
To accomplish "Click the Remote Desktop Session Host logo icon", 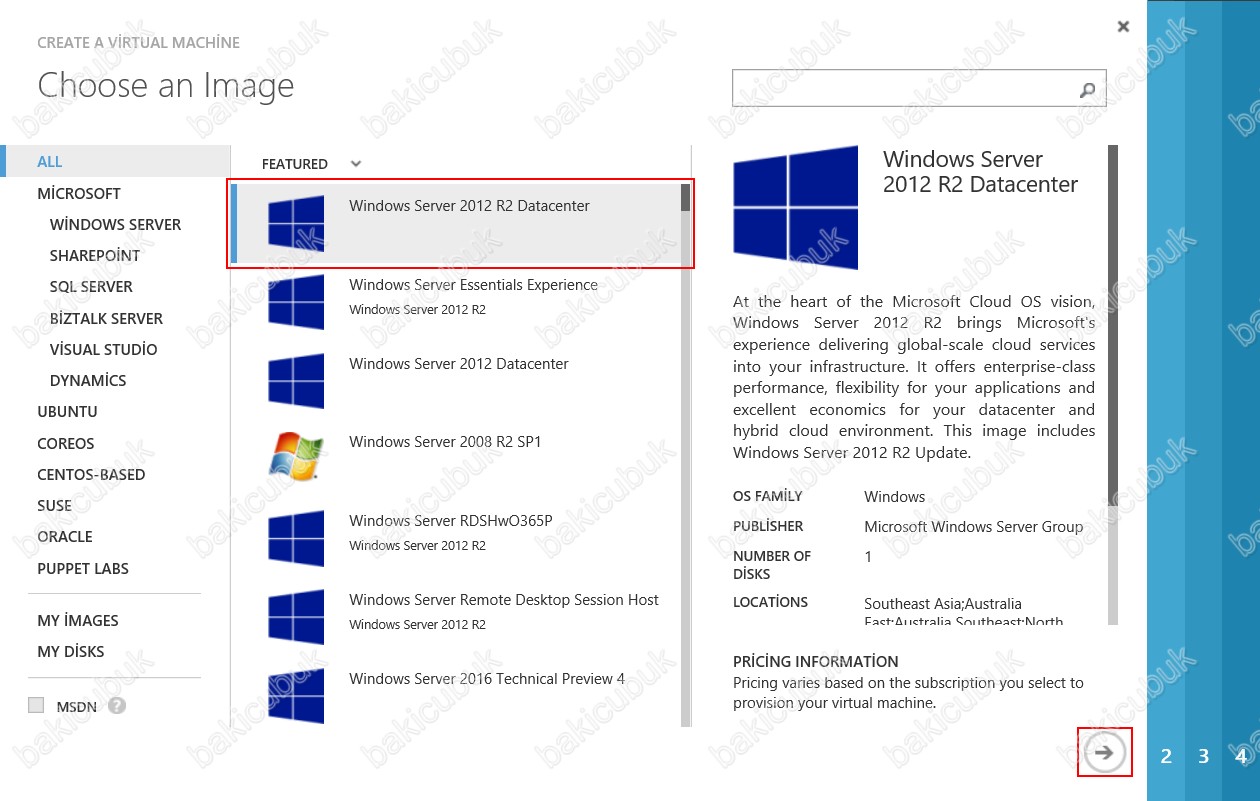I will [296, 617].
